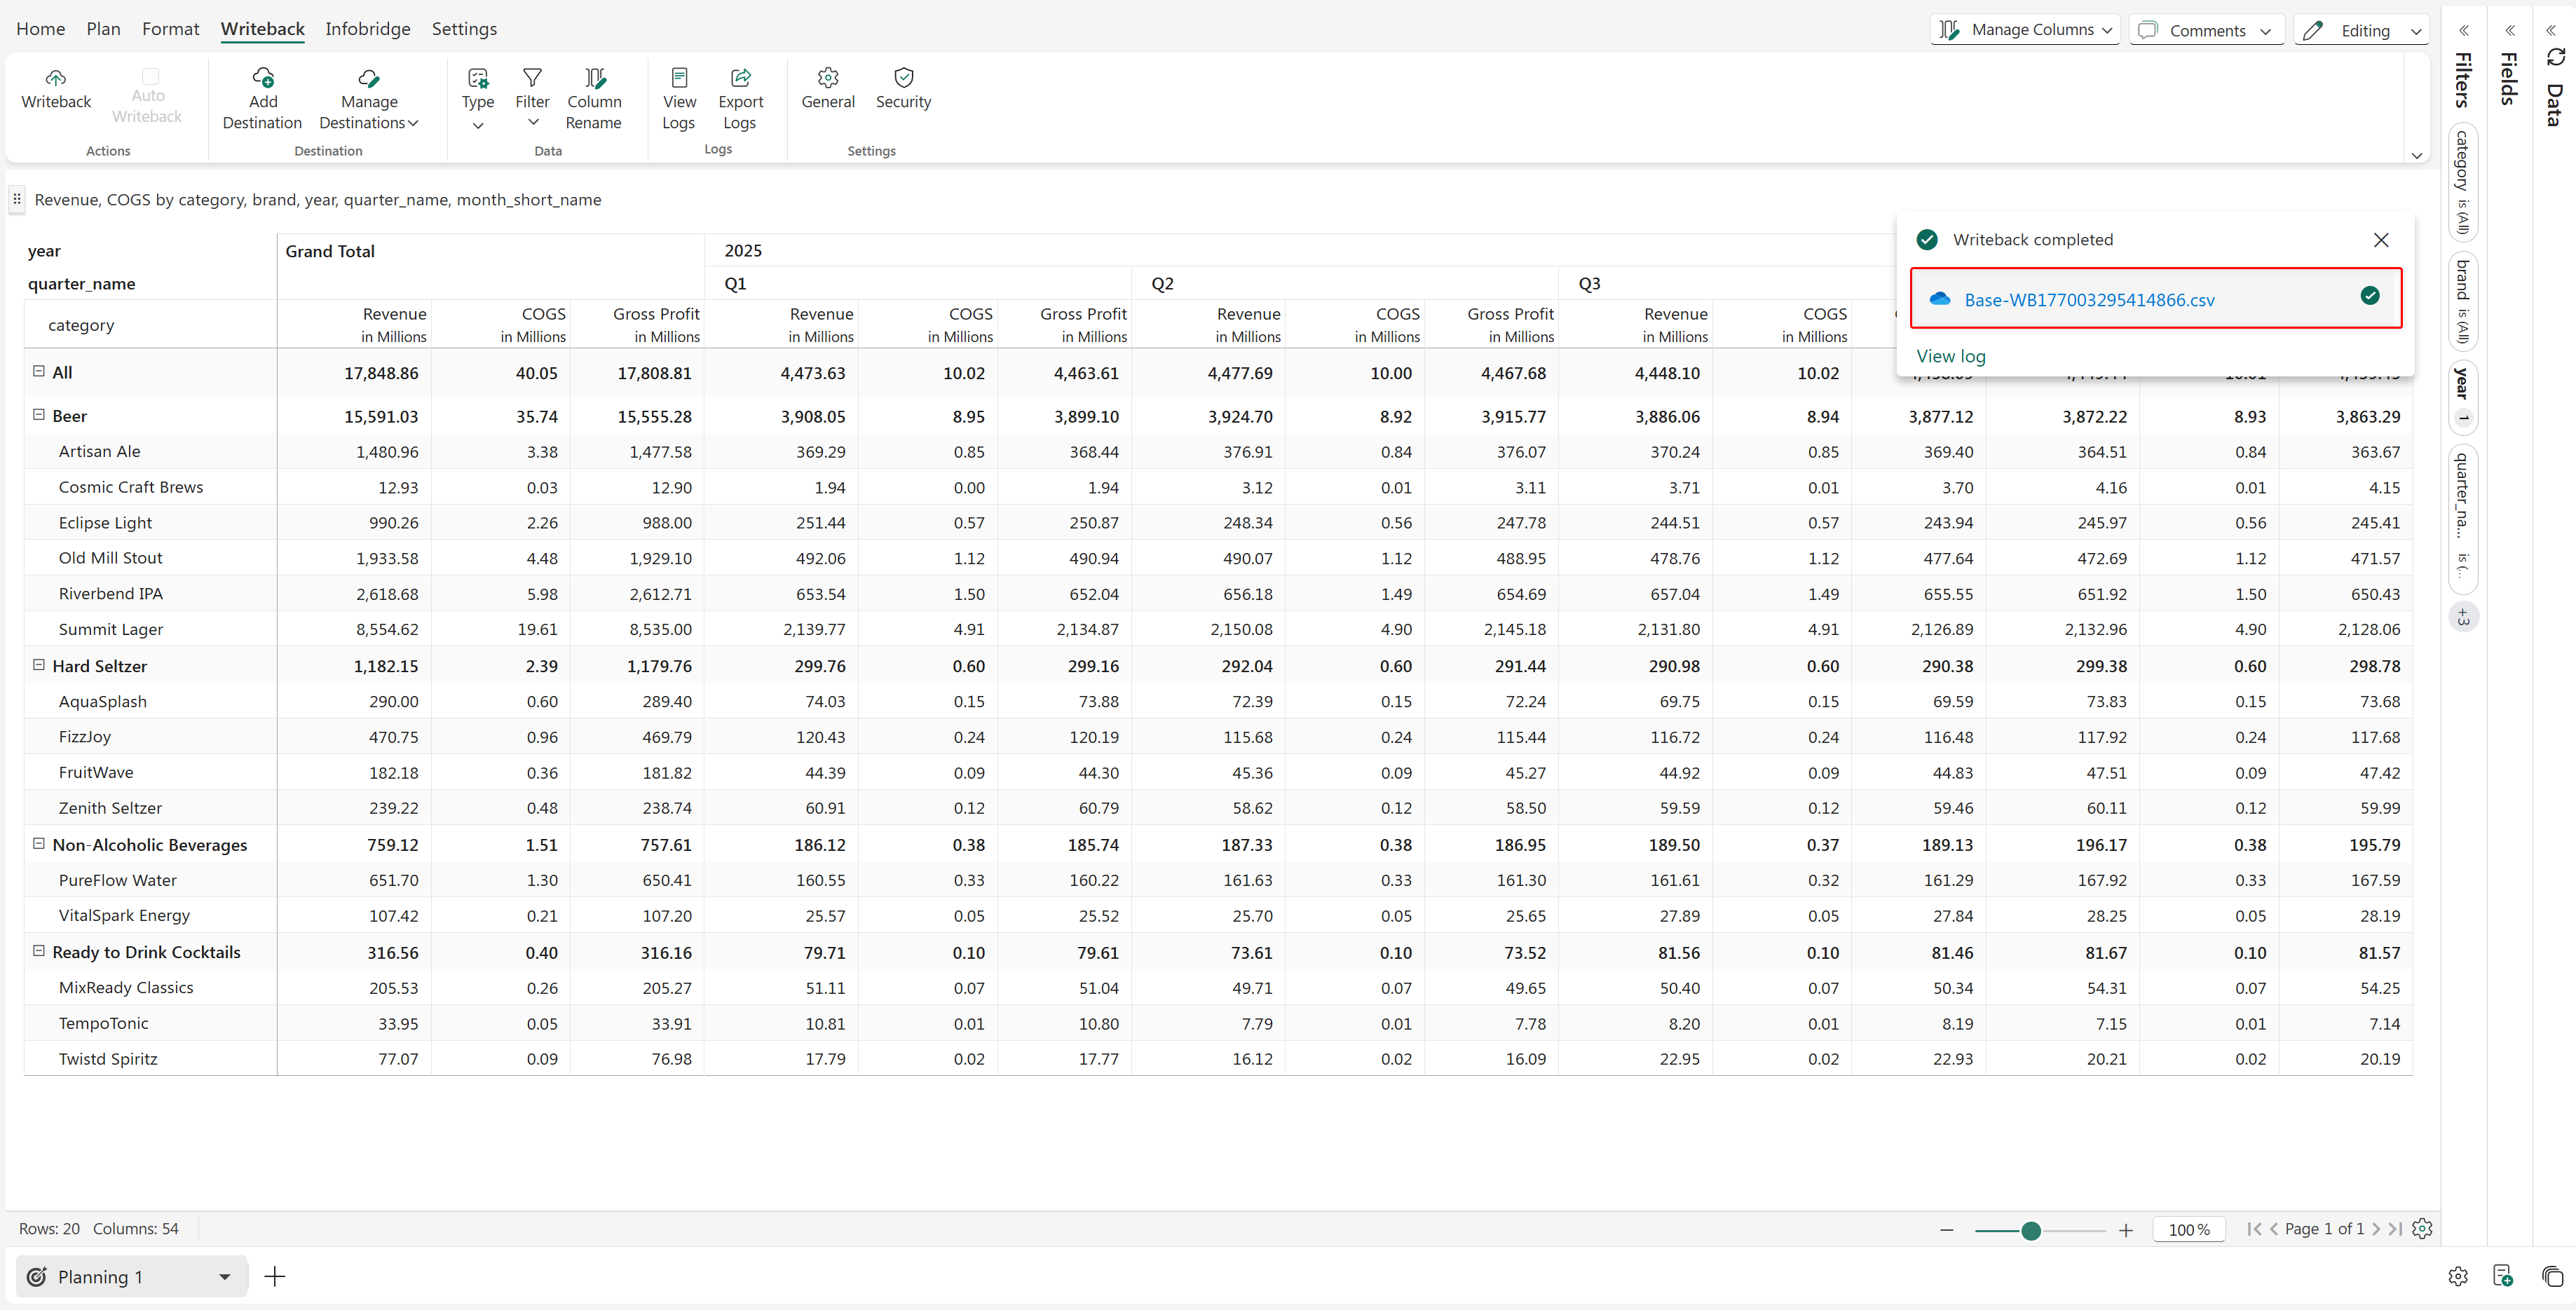Open the Base-WB177003295414866.csv file link
2576x1310 pixels.
point(2088,300)
